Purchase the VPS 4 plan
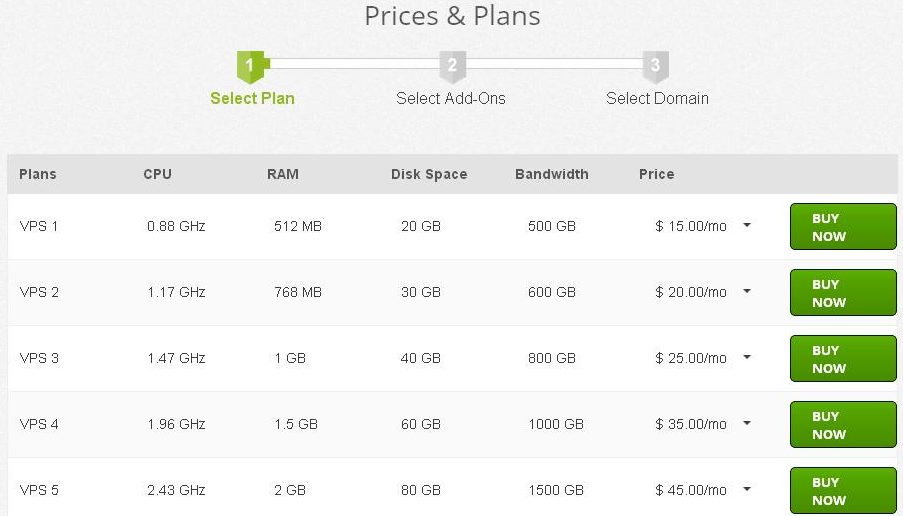The width and height of the screenshot is (903, 516). (x=843, y=425)
